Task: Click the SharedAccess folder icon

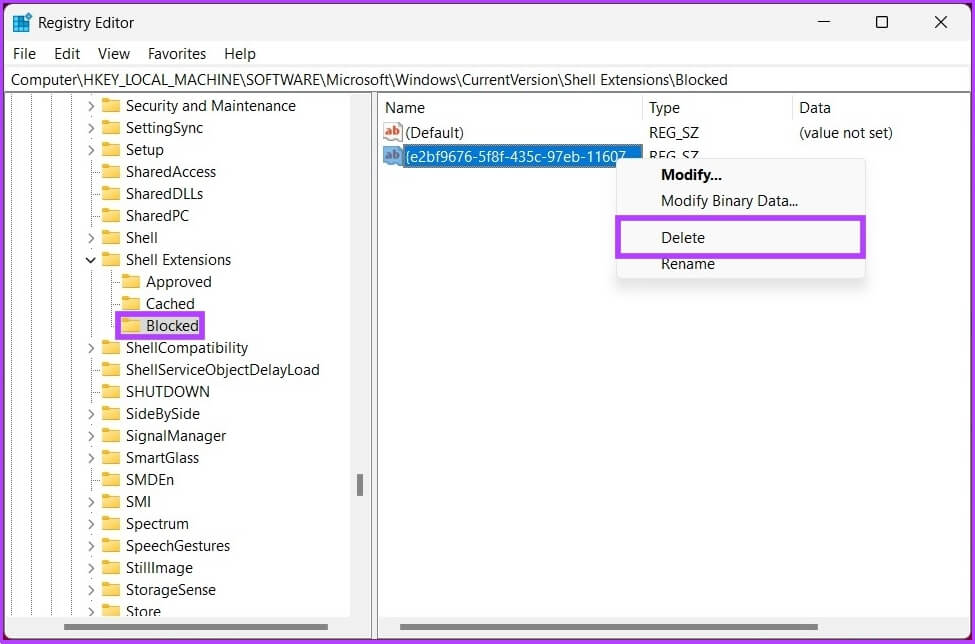Action: 111,172
